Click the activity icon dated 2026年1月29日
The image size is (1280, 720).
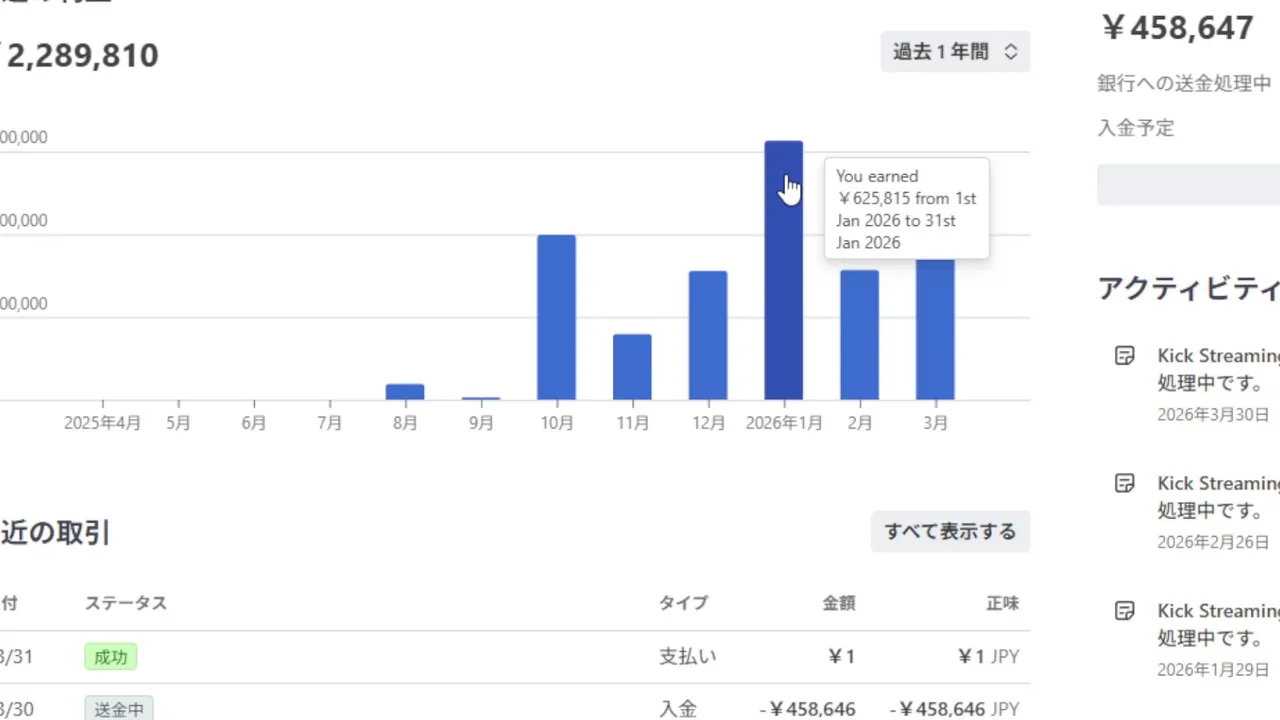coord(1125,611)
